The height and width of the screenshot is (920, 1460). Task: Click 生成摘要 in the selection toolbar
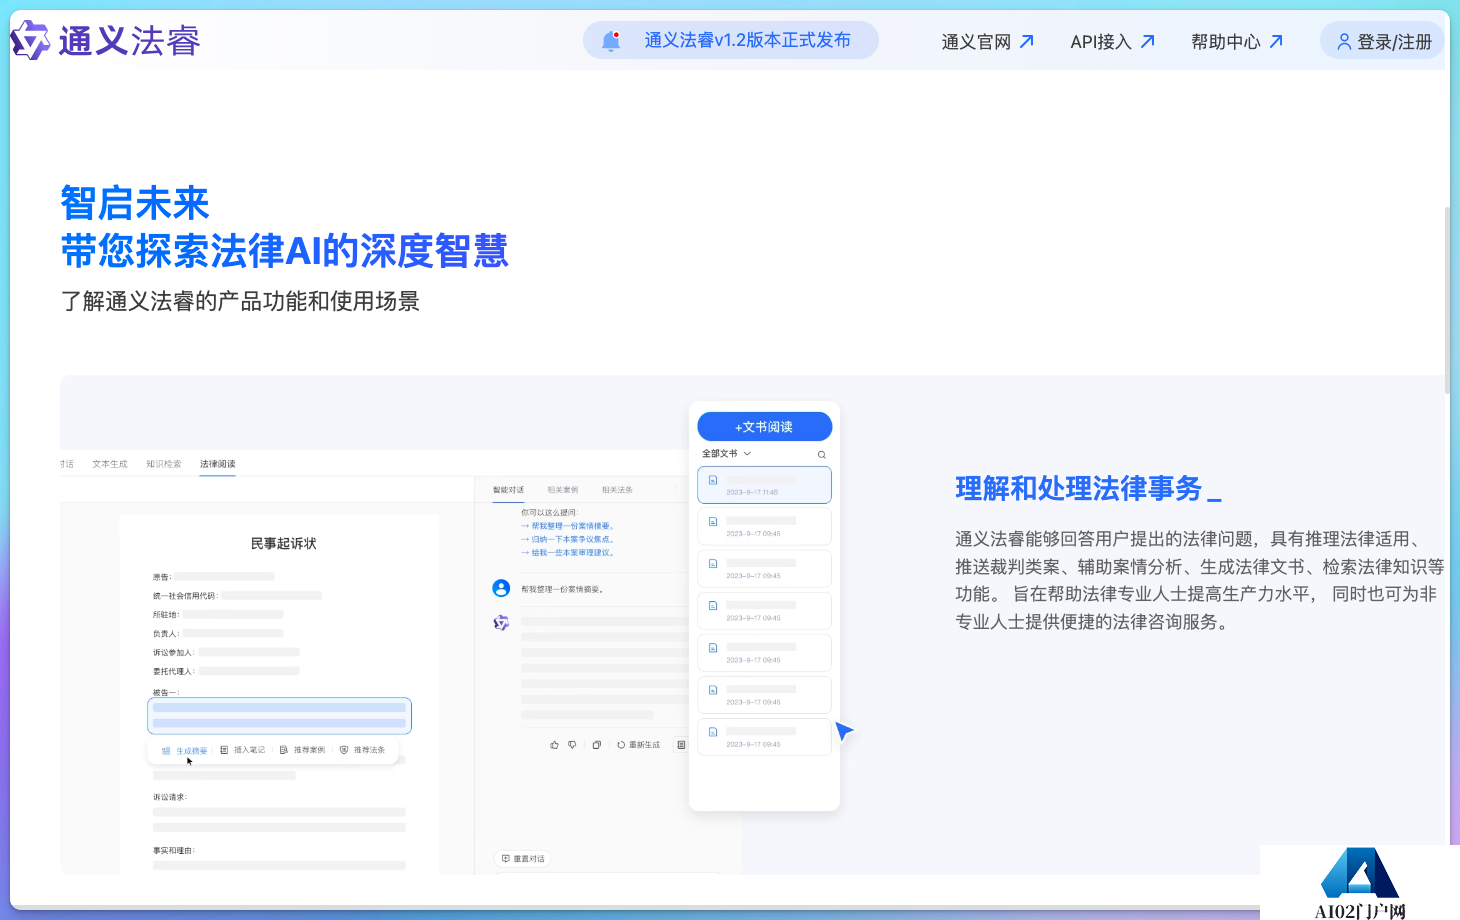pos(185,750)
